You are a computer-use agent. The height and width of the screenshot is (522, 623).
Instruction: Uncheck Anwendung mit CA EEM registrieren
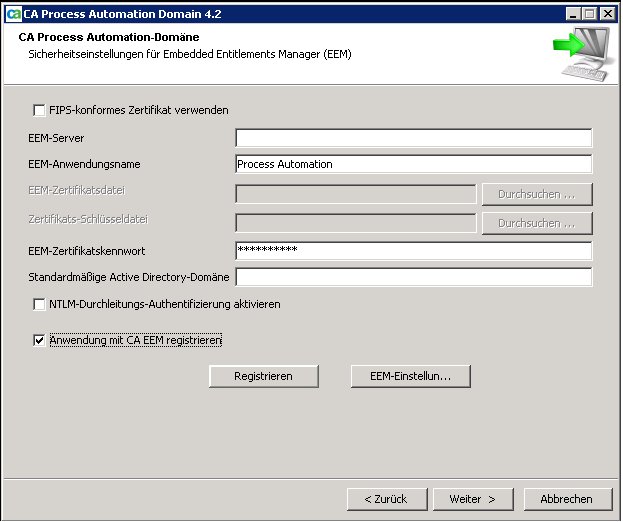click(x=39, y=340)
